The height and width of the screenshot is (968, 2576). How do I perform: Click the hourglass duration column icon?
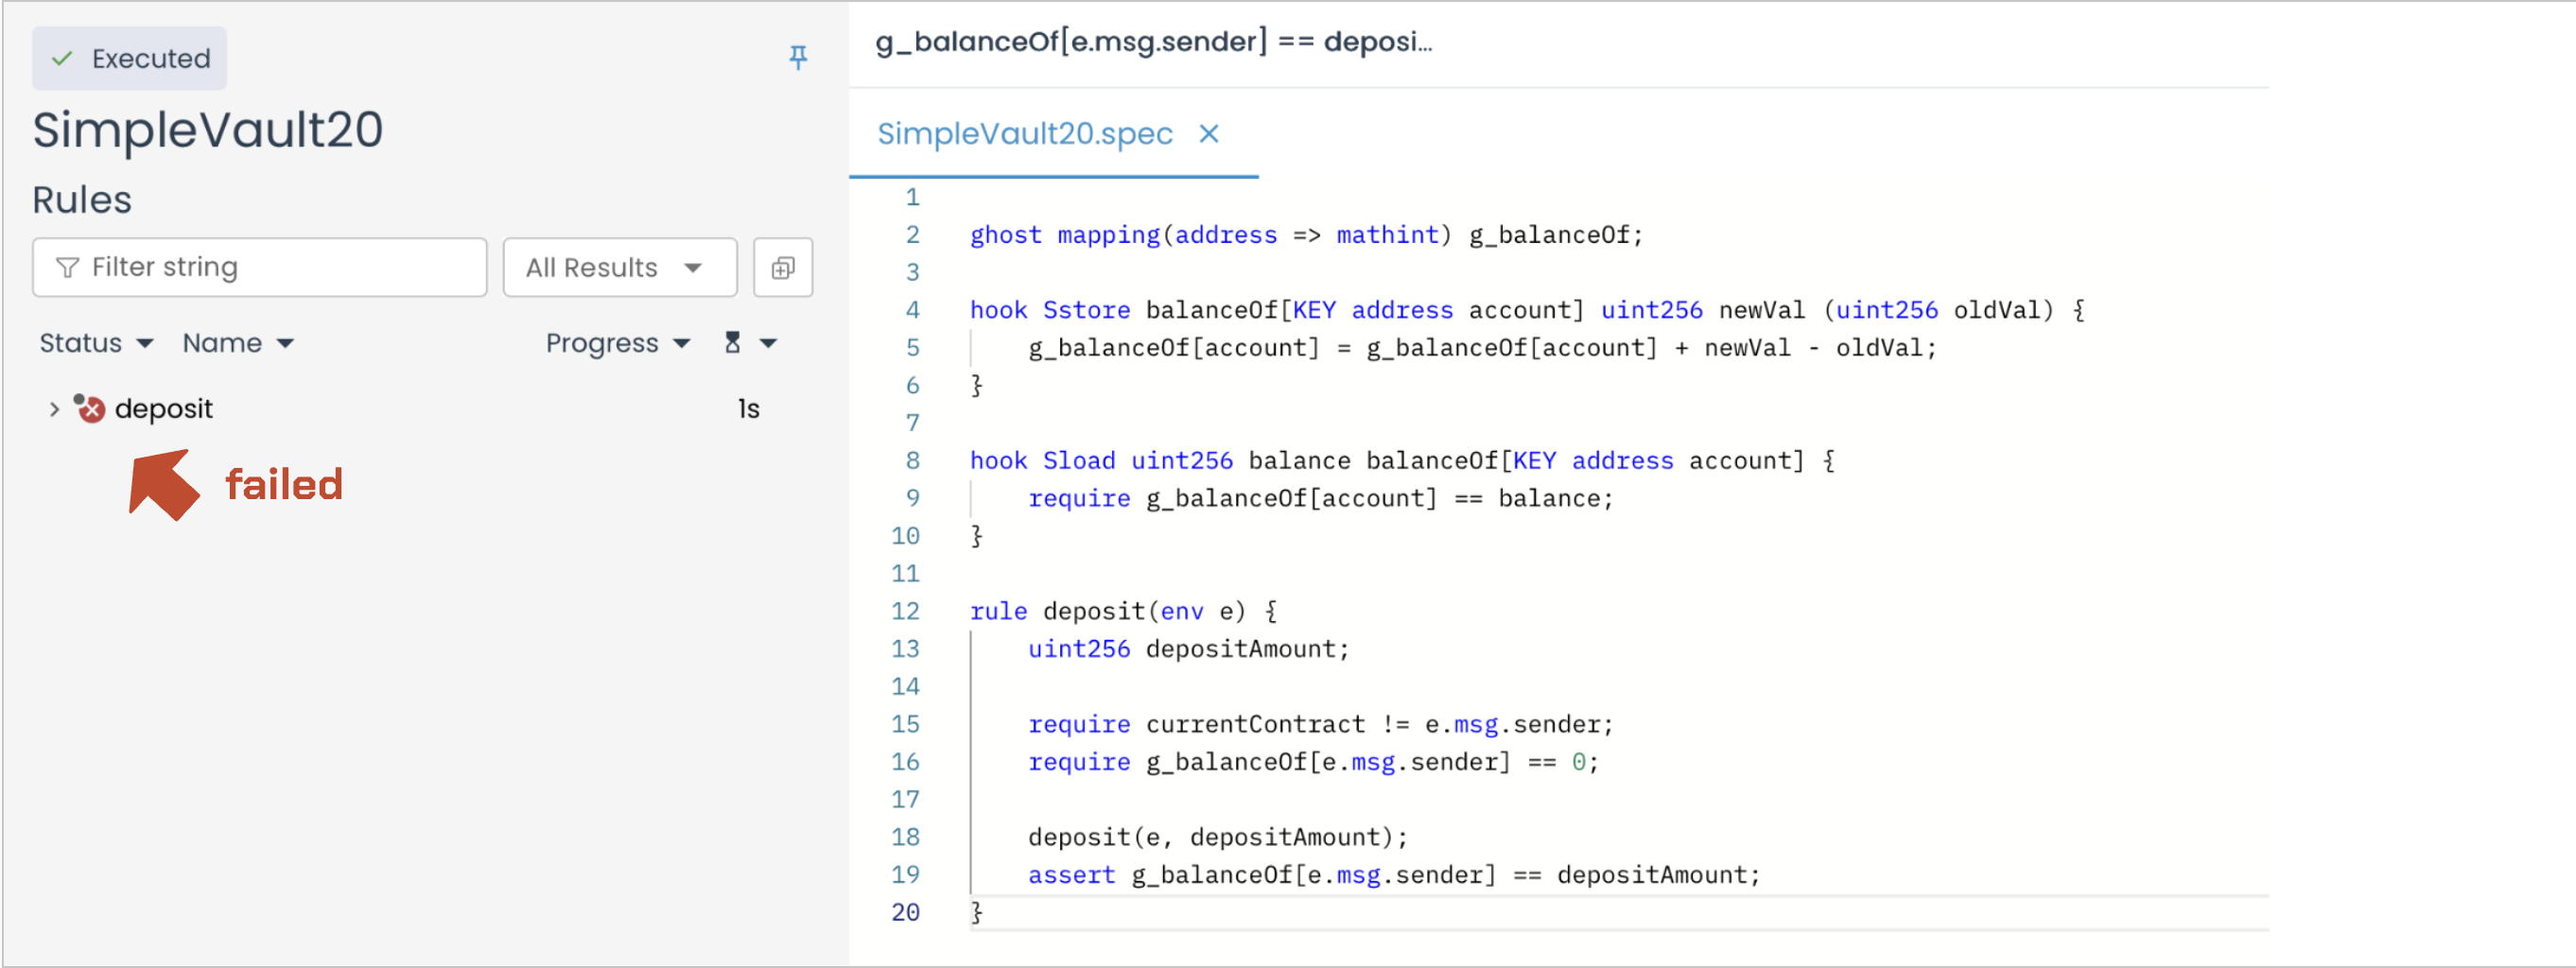point(732,343)
